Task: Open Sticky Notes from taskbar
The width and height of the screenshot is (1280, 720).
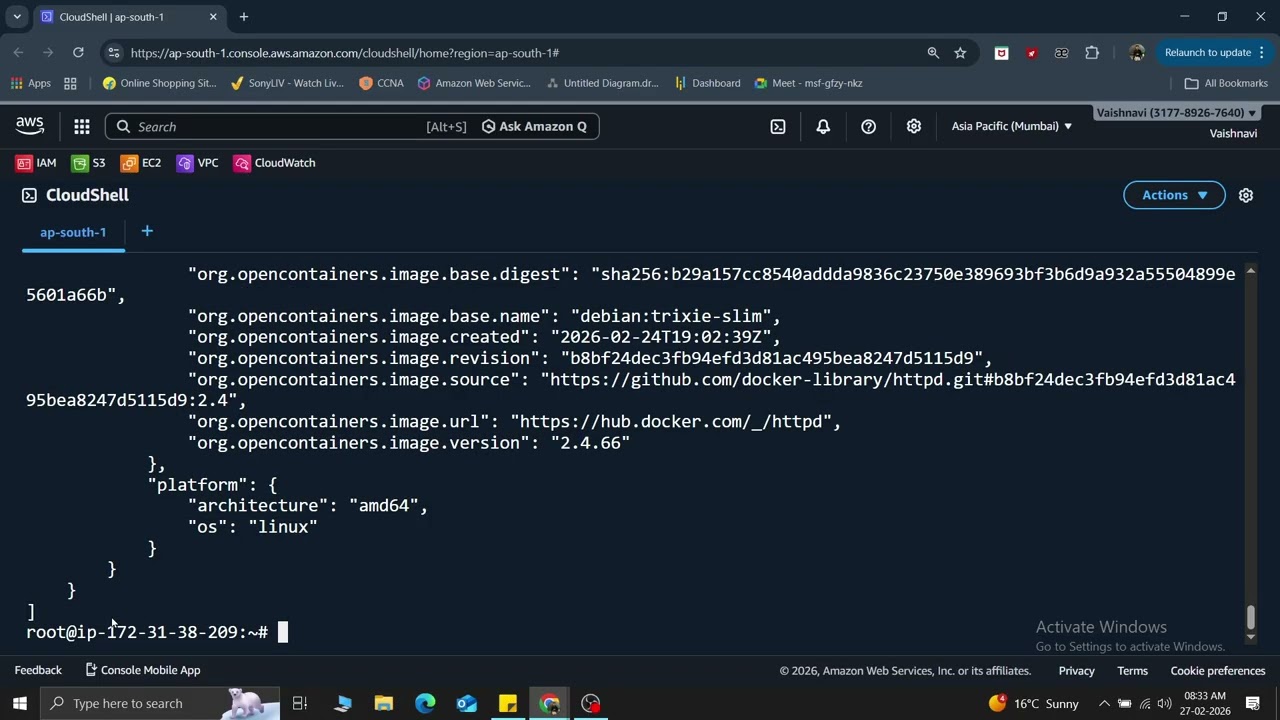Action: 508,703
